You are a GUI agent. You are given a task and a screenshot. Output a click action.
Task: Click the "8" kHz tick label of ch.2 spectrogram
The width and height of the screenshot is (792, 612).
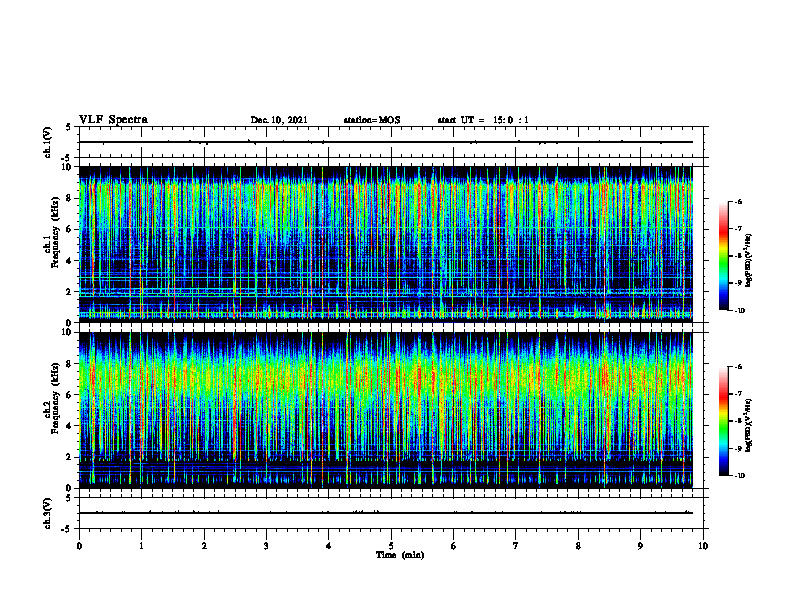pos(69,364)
